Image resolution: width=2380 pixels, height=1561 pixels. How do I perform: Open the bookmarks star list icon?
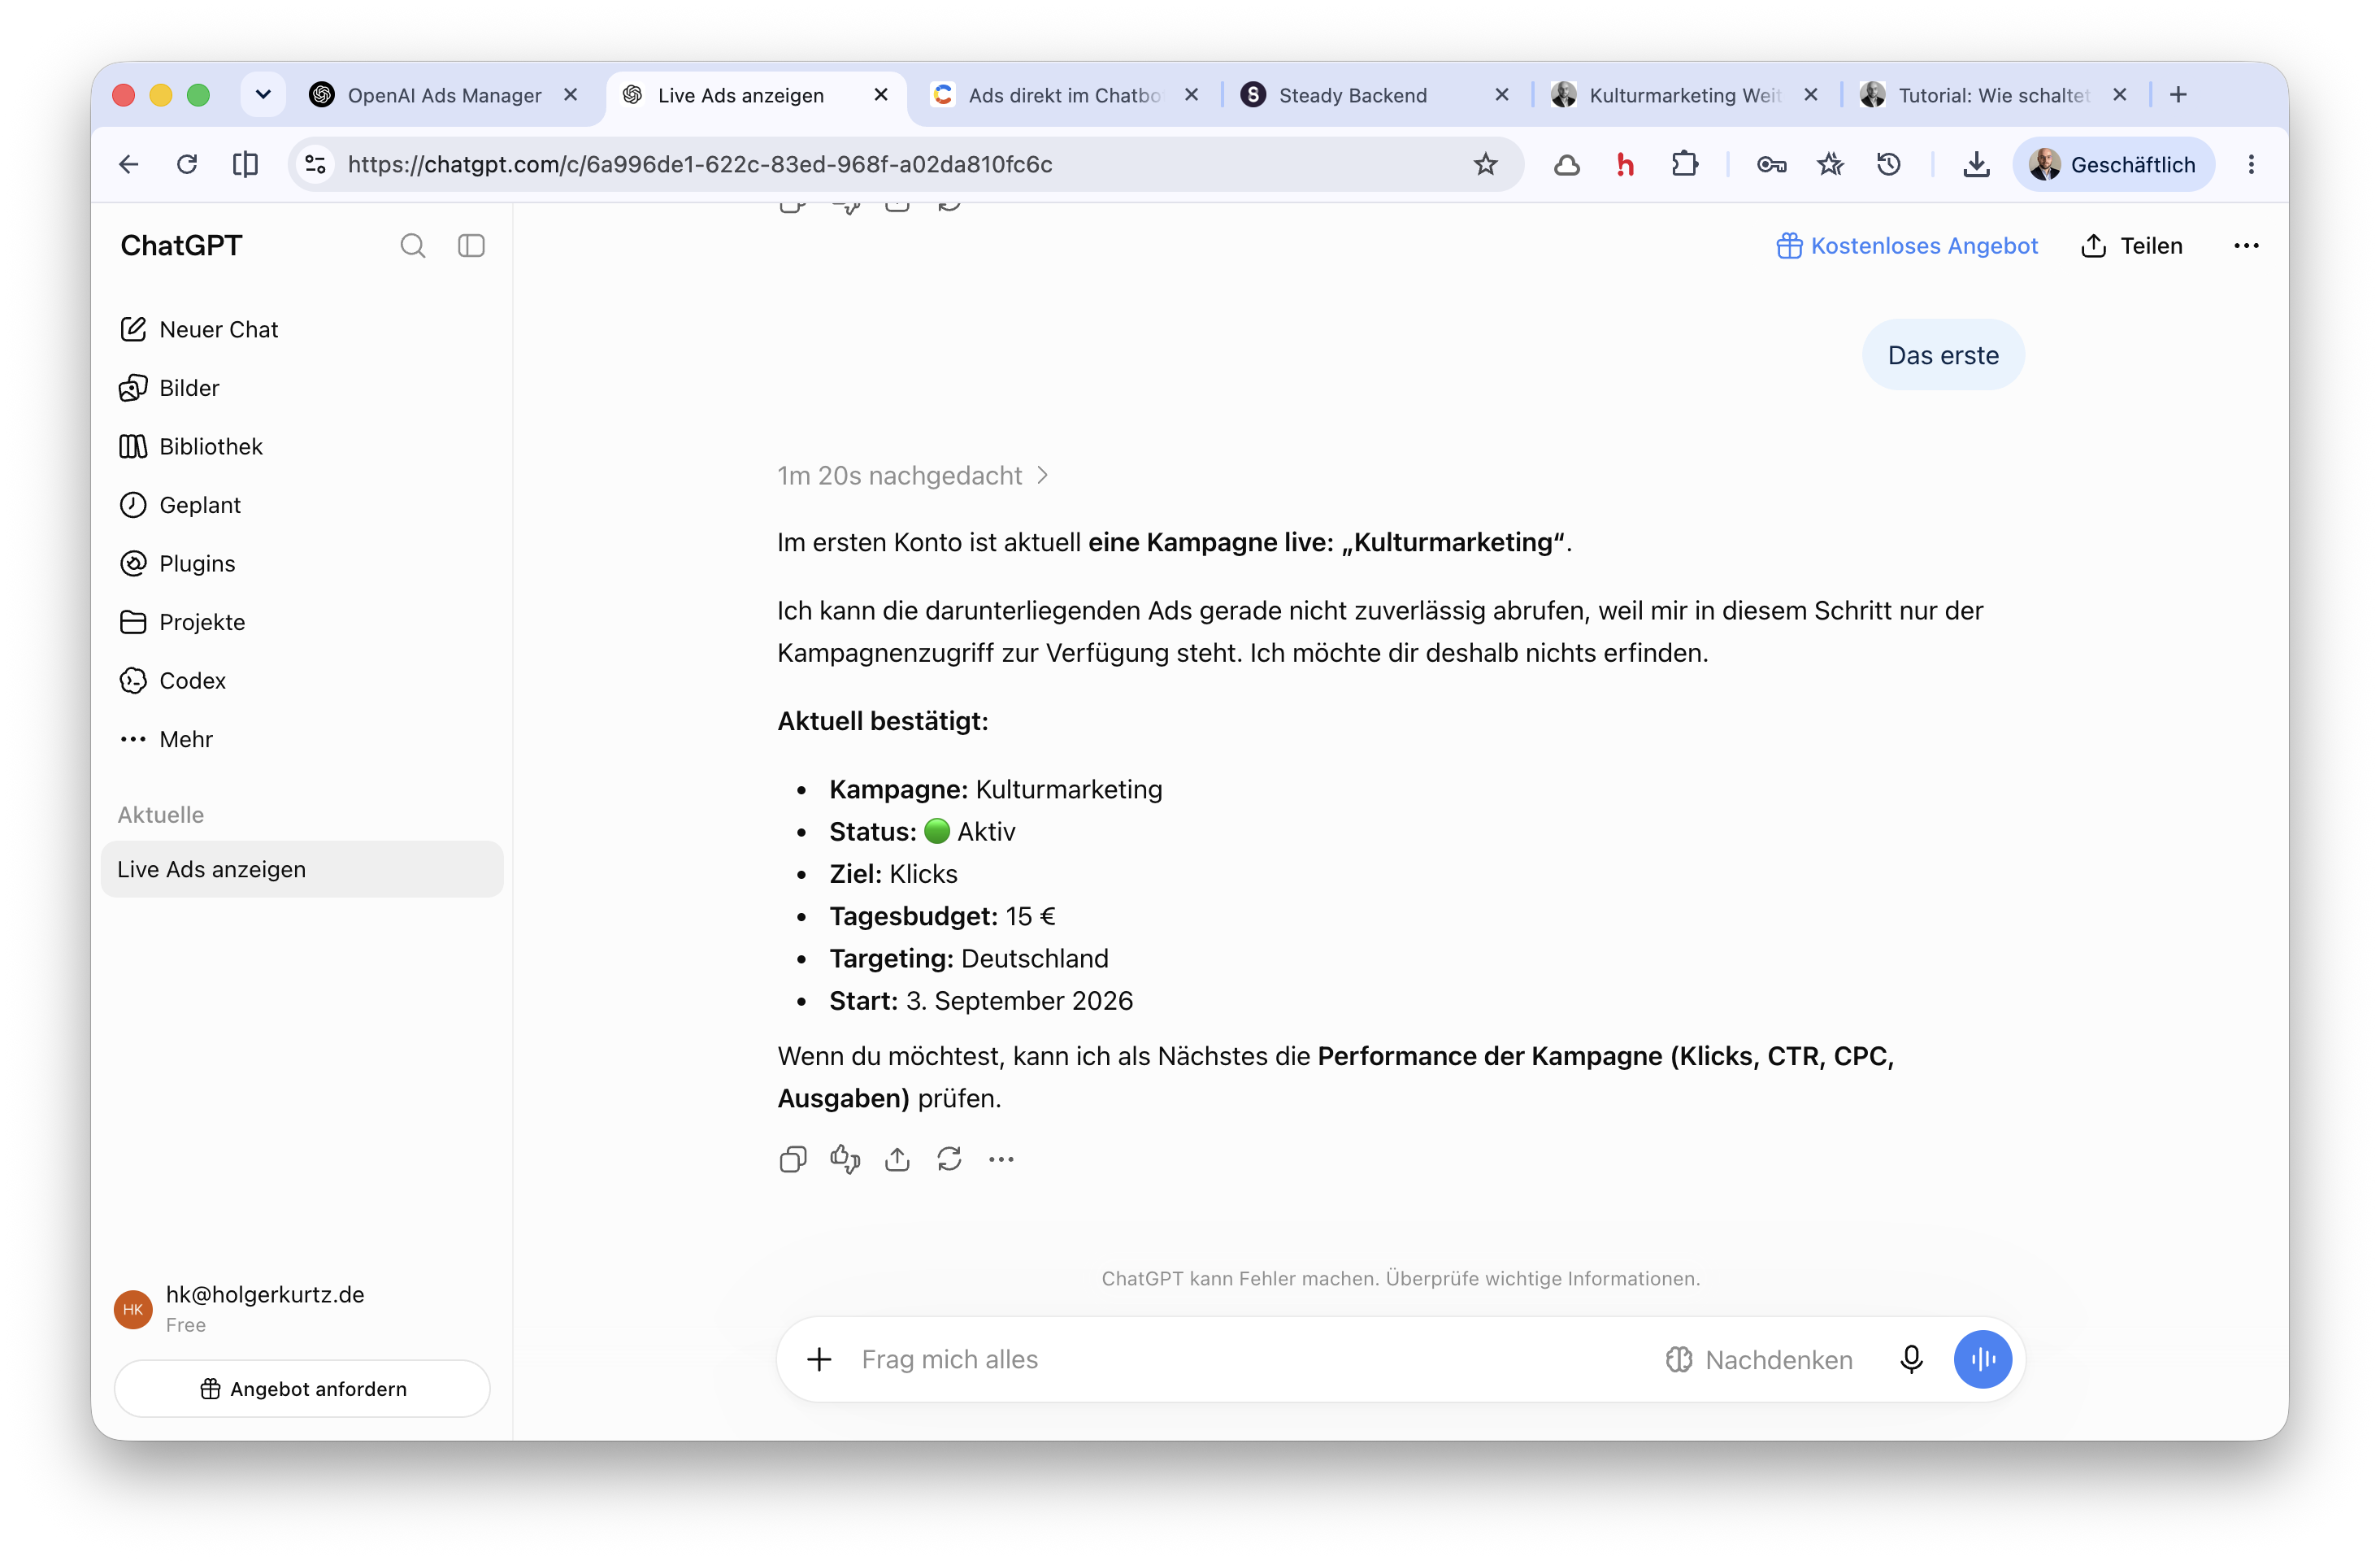tap(1830, 164)
